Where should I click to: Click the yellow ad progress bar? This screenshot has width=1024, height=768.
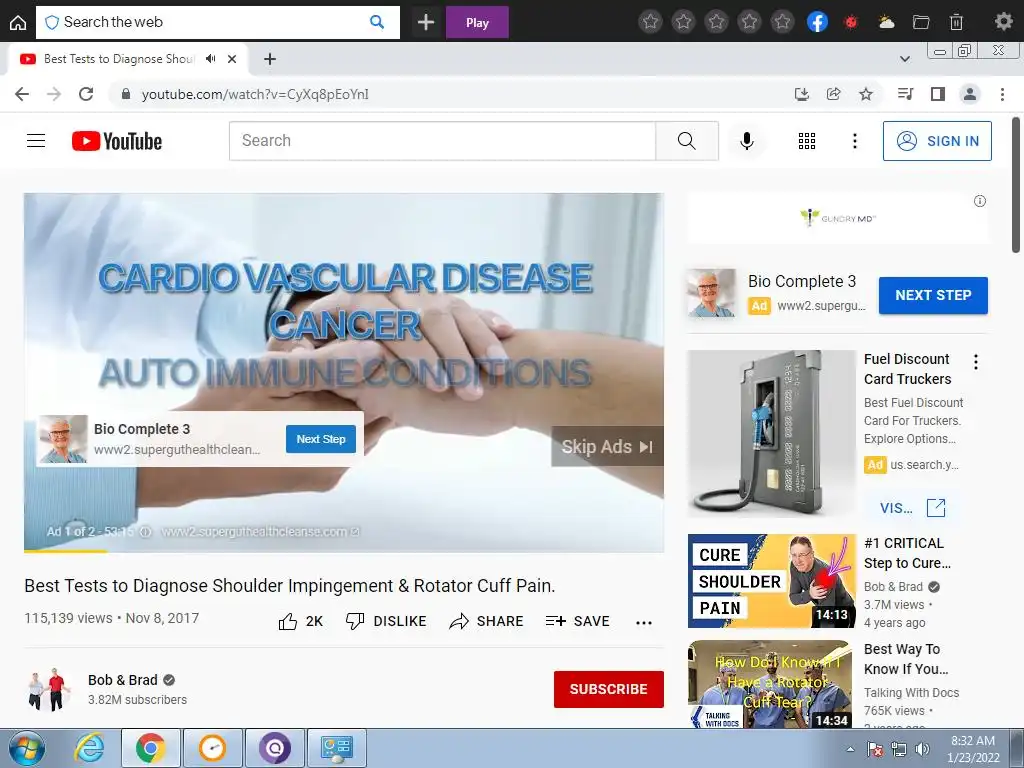(65, 551)
